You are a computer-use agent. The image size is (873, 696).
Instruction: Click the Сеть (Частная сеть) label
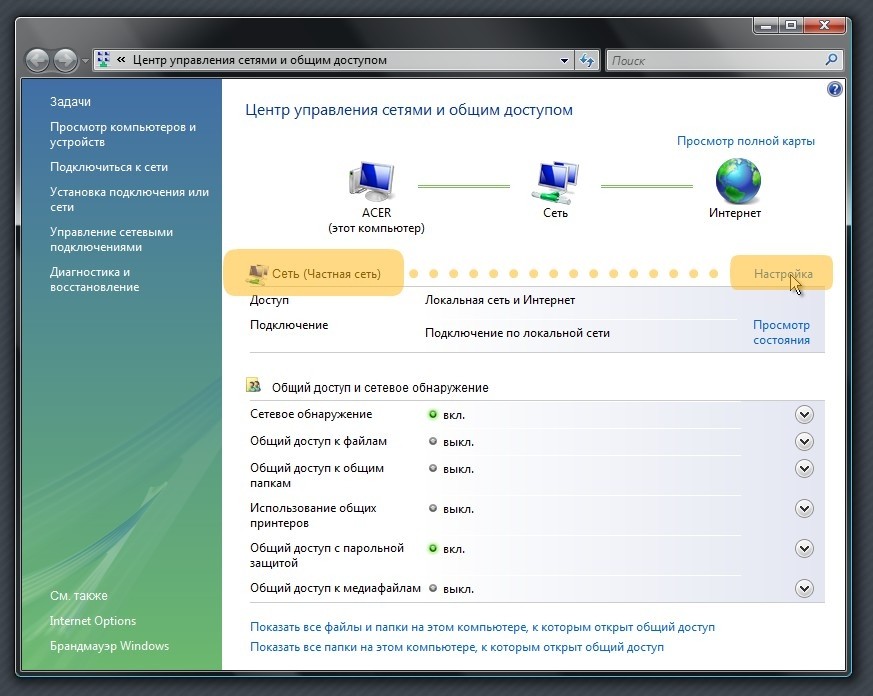tap(326, 274)
